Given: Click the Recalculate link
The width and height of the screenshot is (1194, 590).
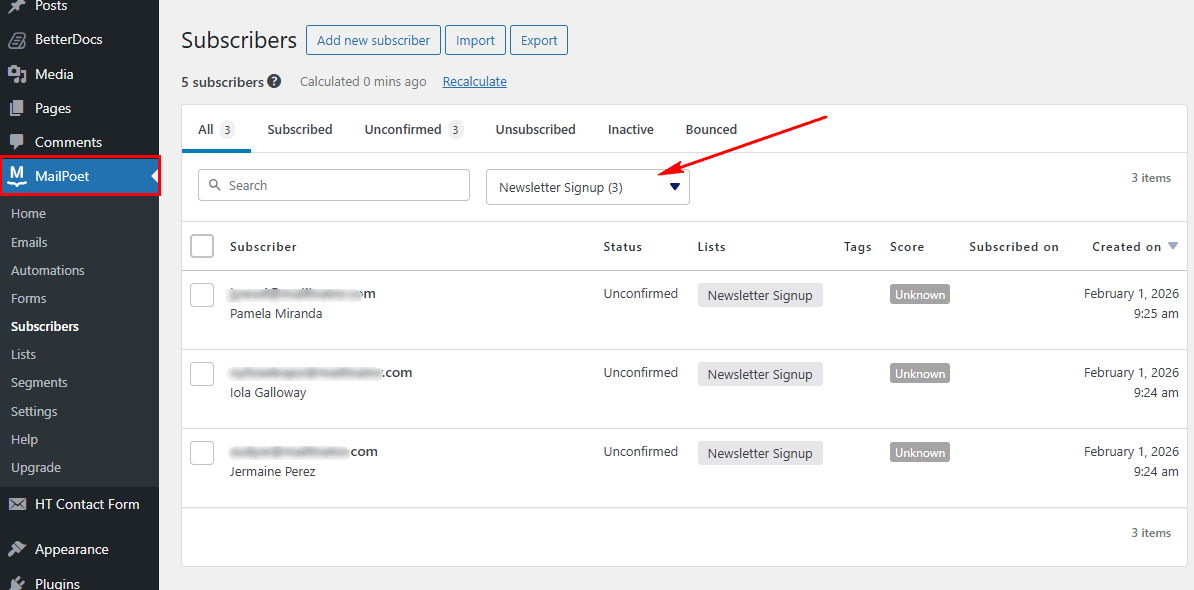Looking at the screenshot, I should [474, 81].
